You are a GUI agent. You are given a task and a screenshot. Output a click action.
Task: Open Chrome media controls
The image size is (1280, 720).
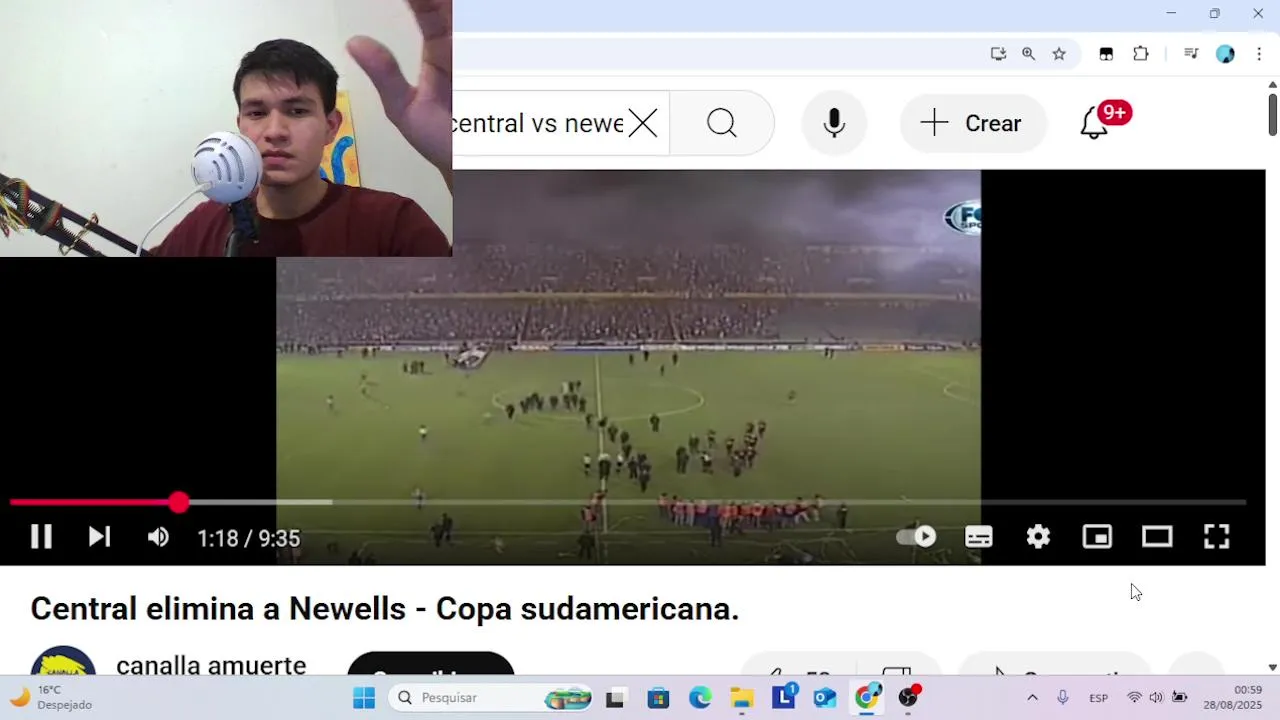1191,54
